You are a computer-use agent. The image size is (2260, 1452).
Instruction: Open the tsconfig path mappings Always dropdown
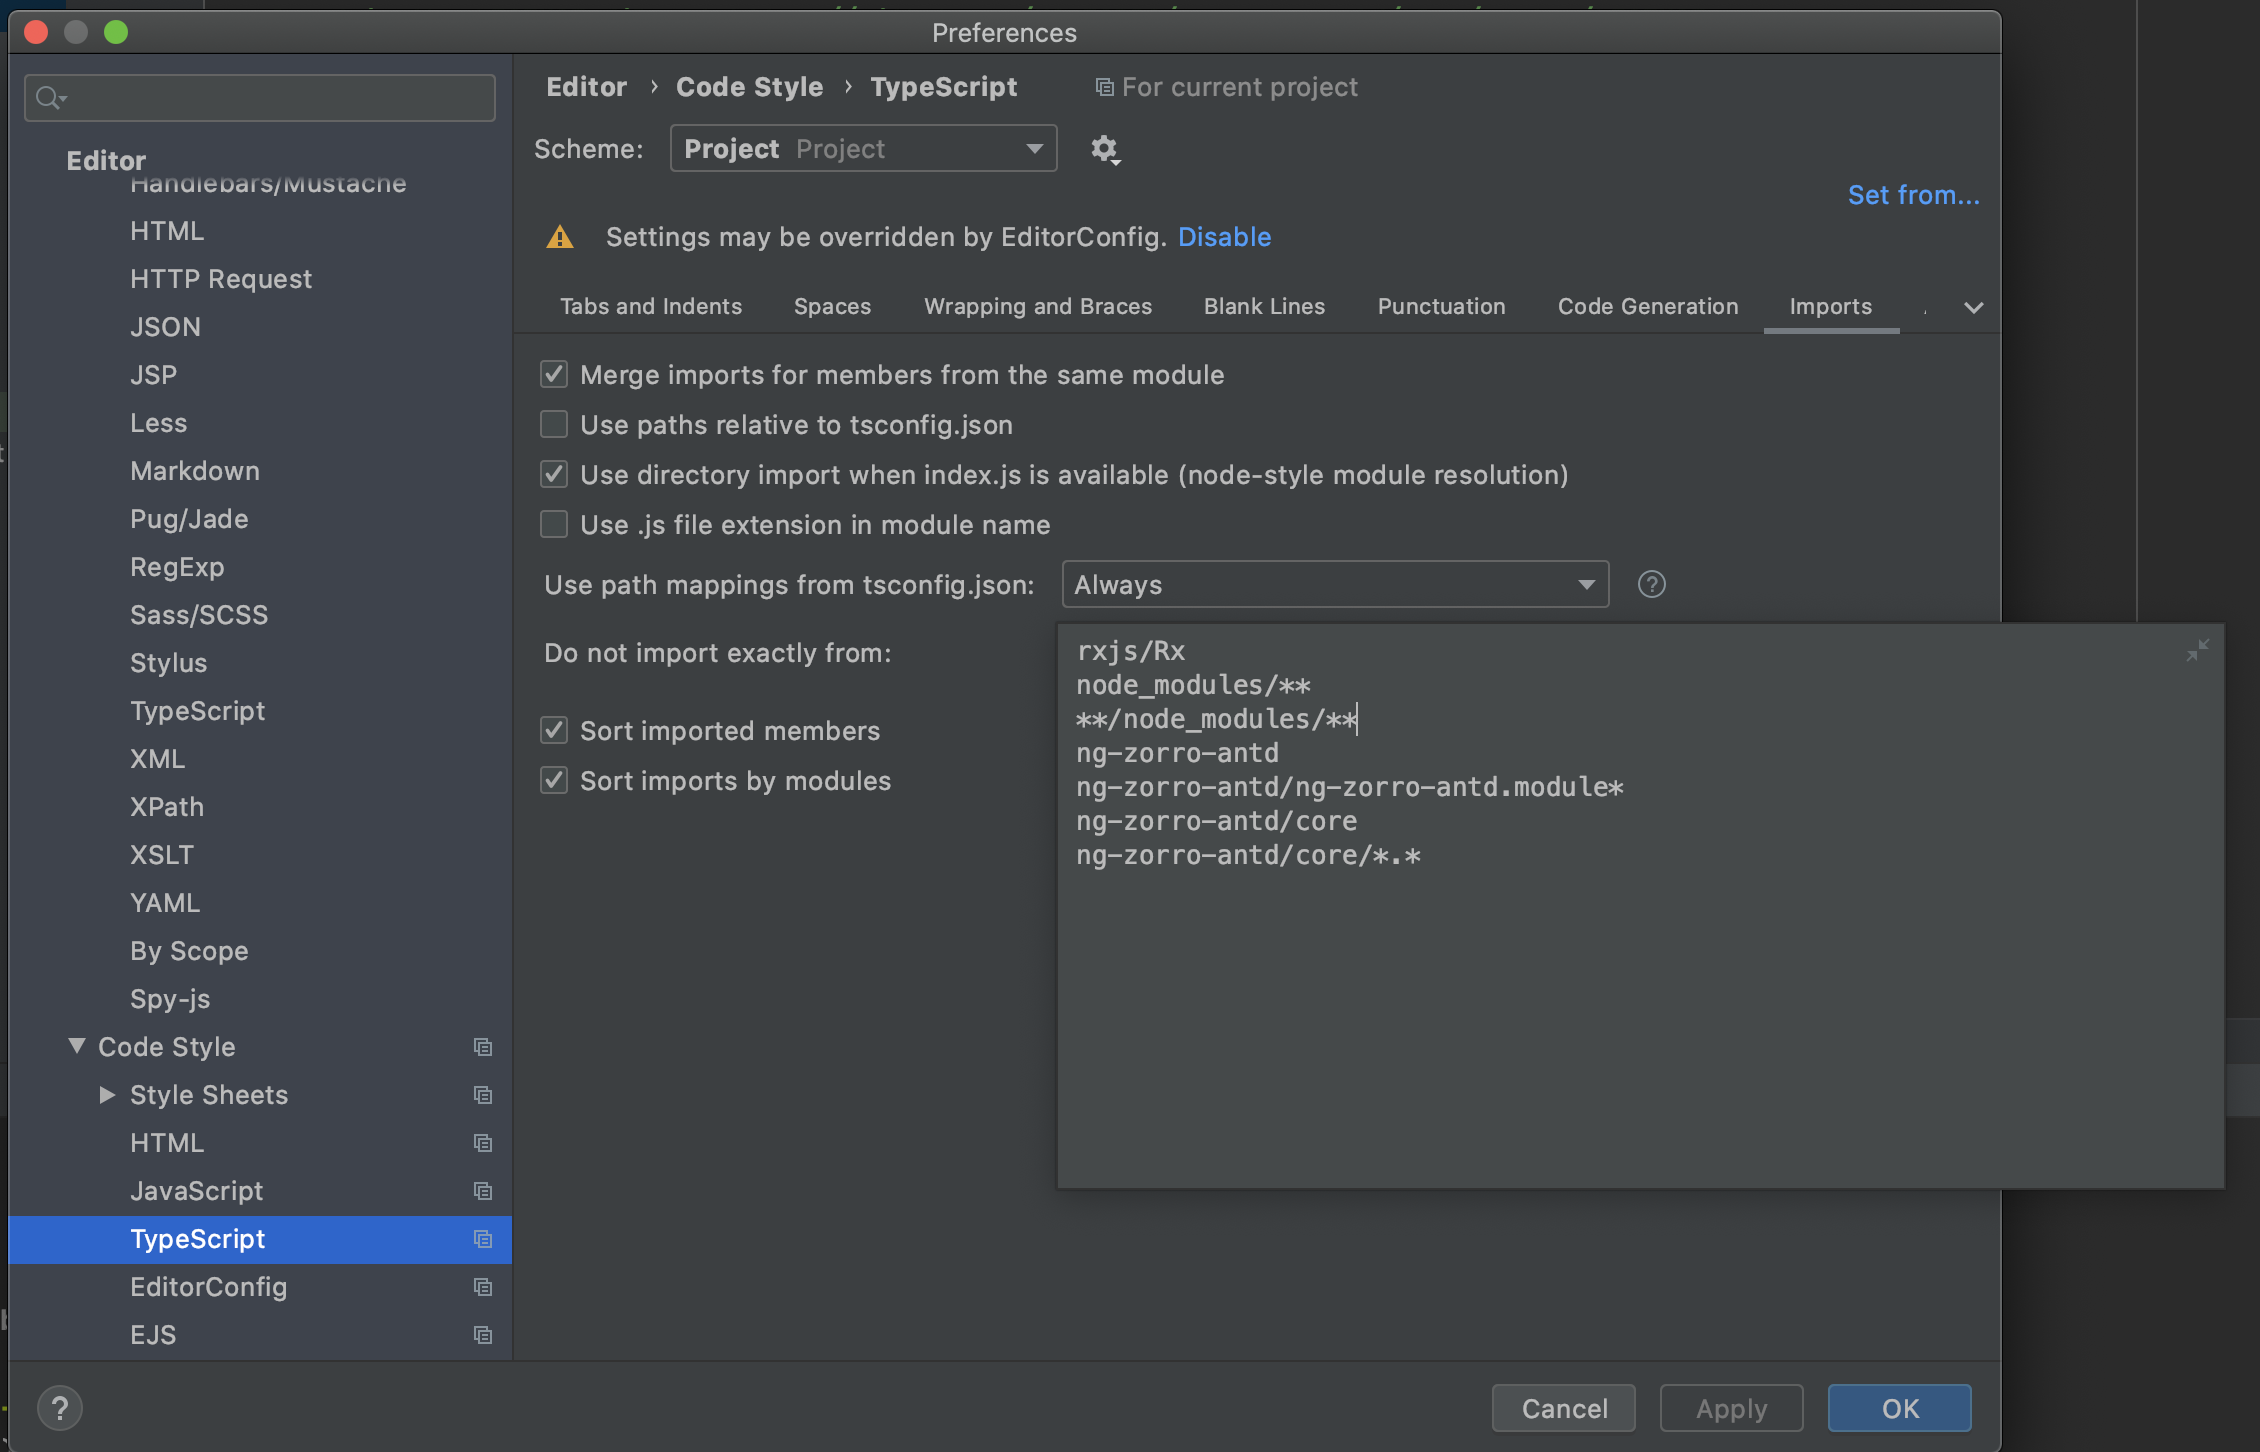(1334, 585)
